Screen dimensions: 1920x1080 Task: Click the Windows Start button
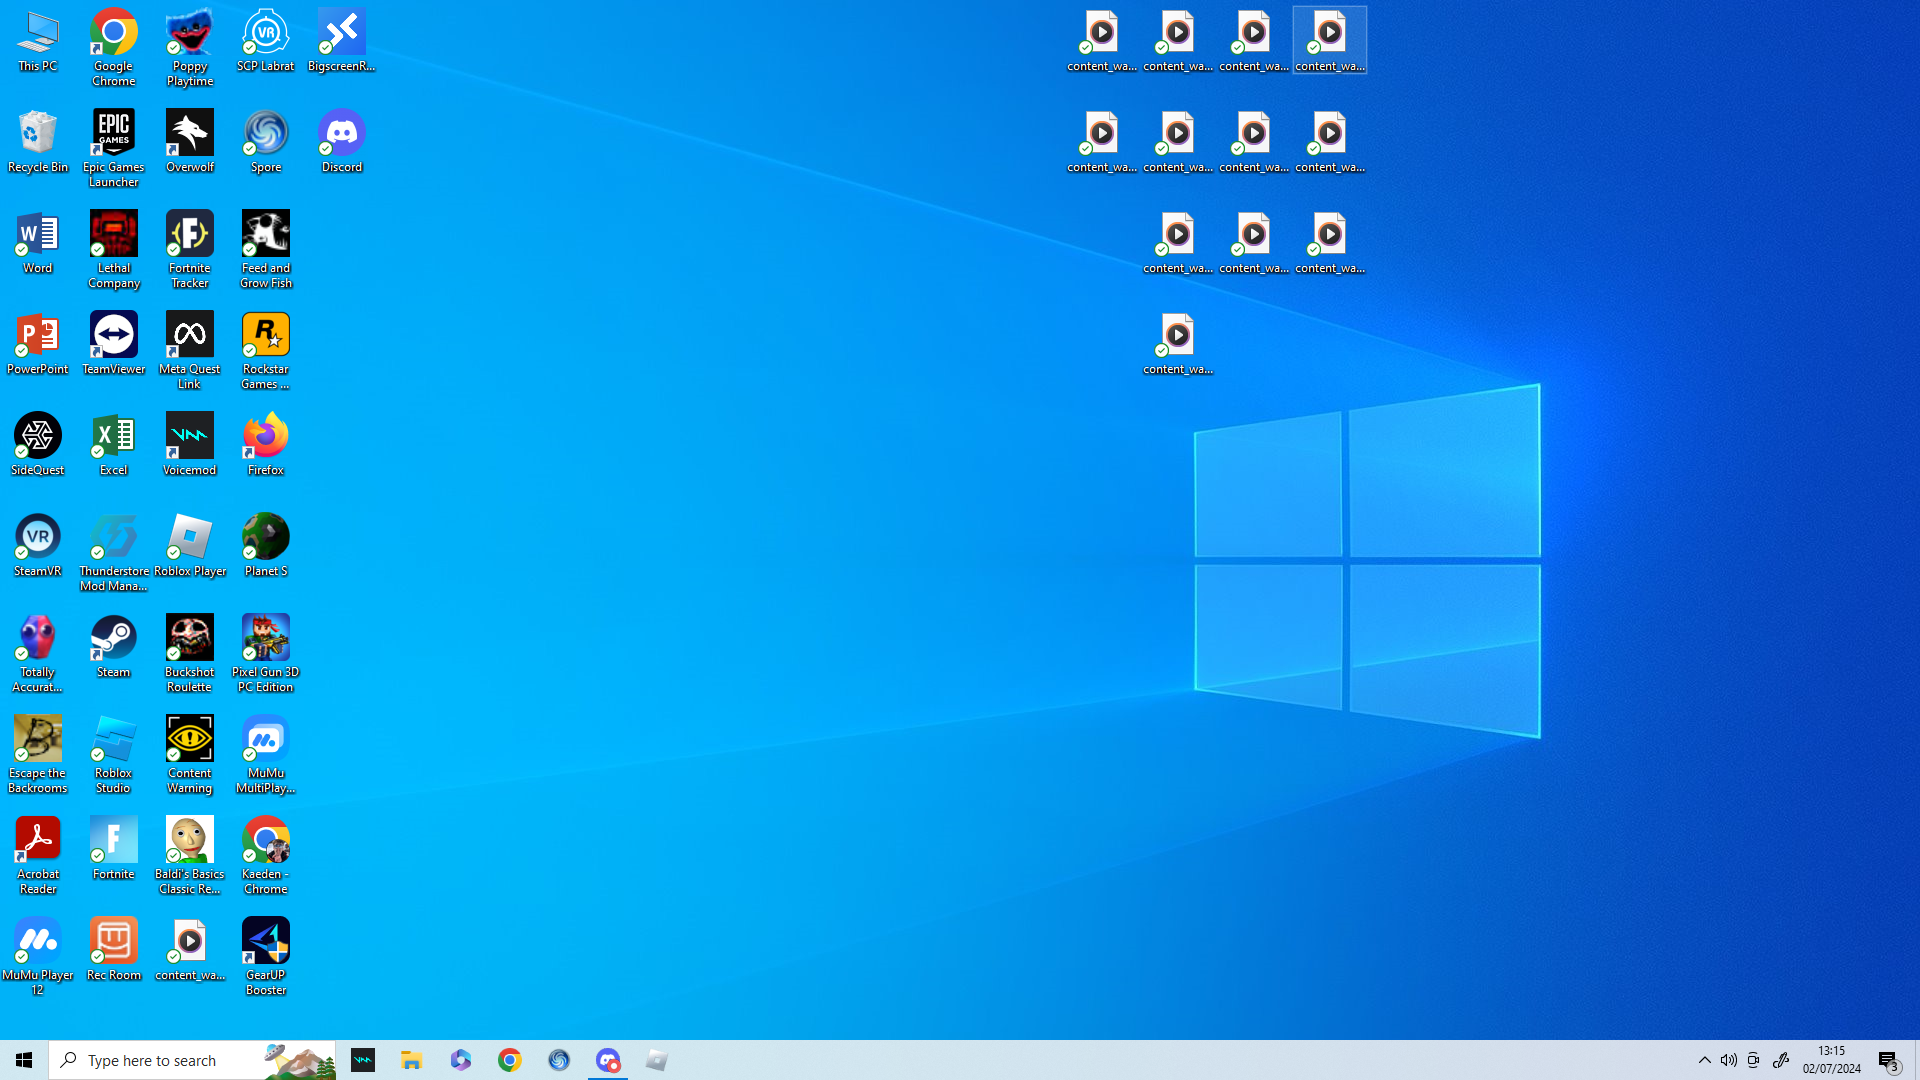click(24, 1060)
